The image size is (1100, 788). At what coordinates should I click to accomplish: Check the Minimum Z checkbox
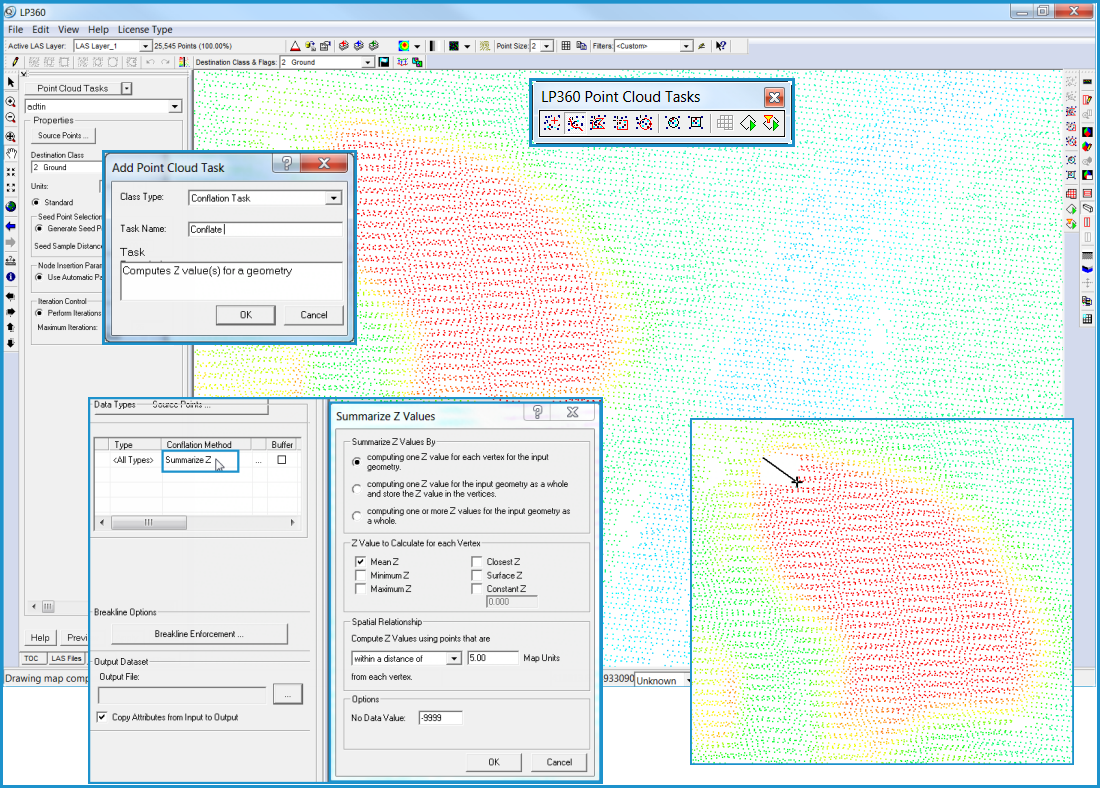[x=361, y=575]
